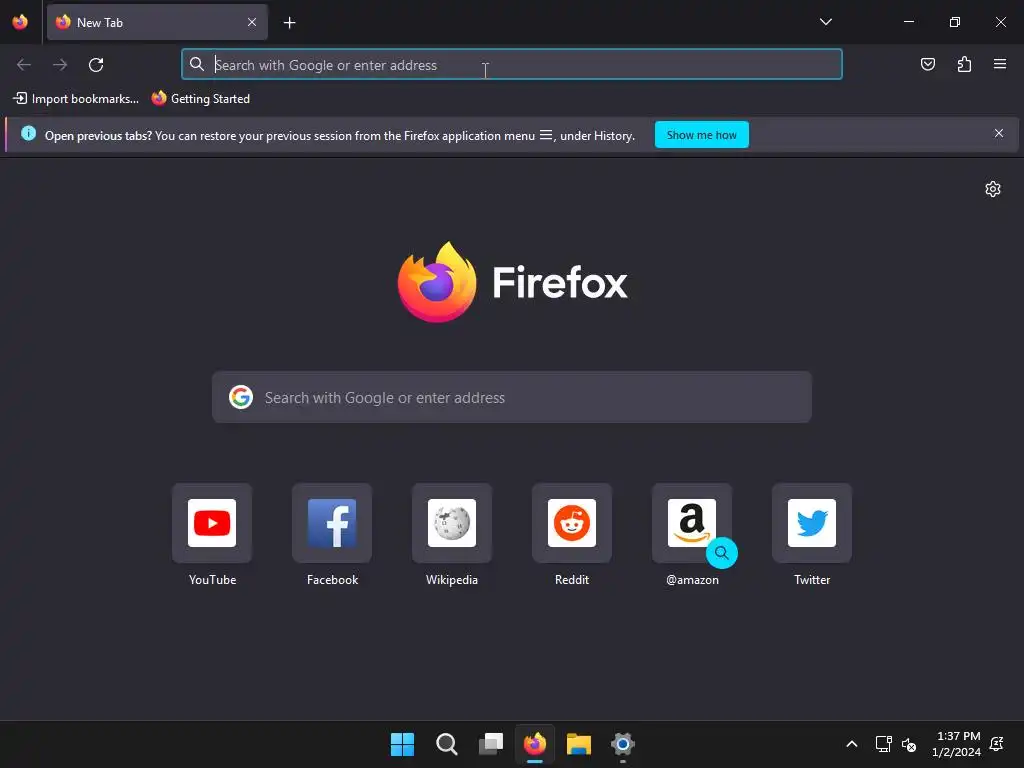Open taskbar Search magnifier
Viewport: 1024px width, 768px height.
(x=447, y=744)
